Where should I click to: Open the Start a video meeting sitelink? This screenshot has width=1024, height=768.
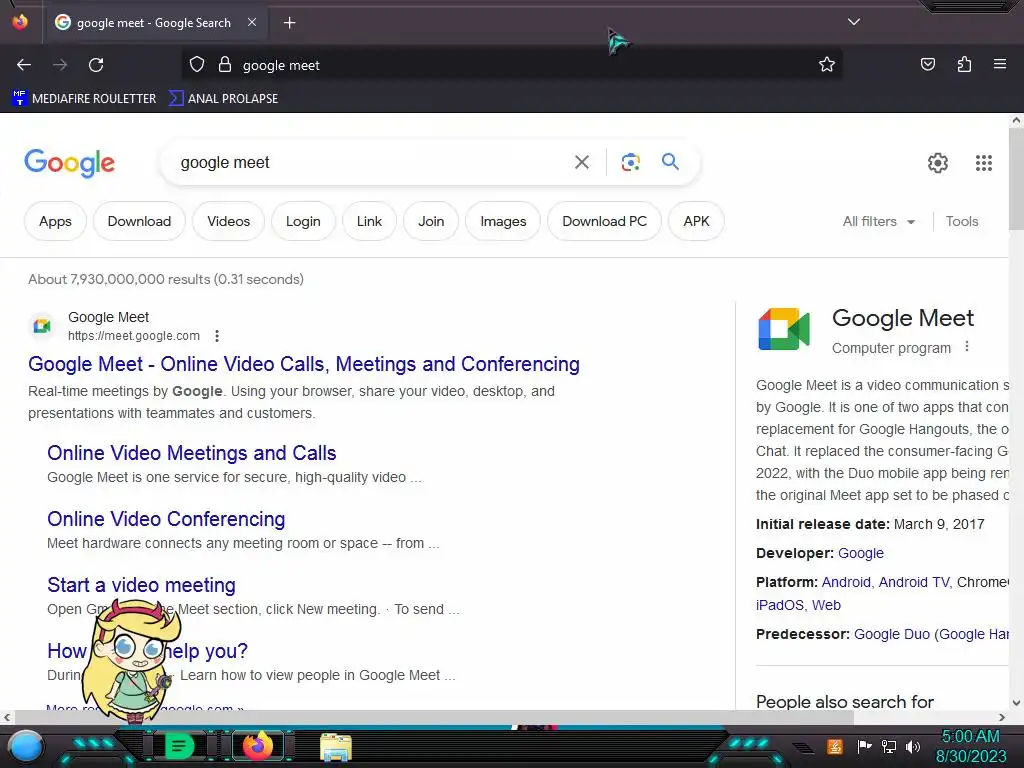(x=141, y=584)
